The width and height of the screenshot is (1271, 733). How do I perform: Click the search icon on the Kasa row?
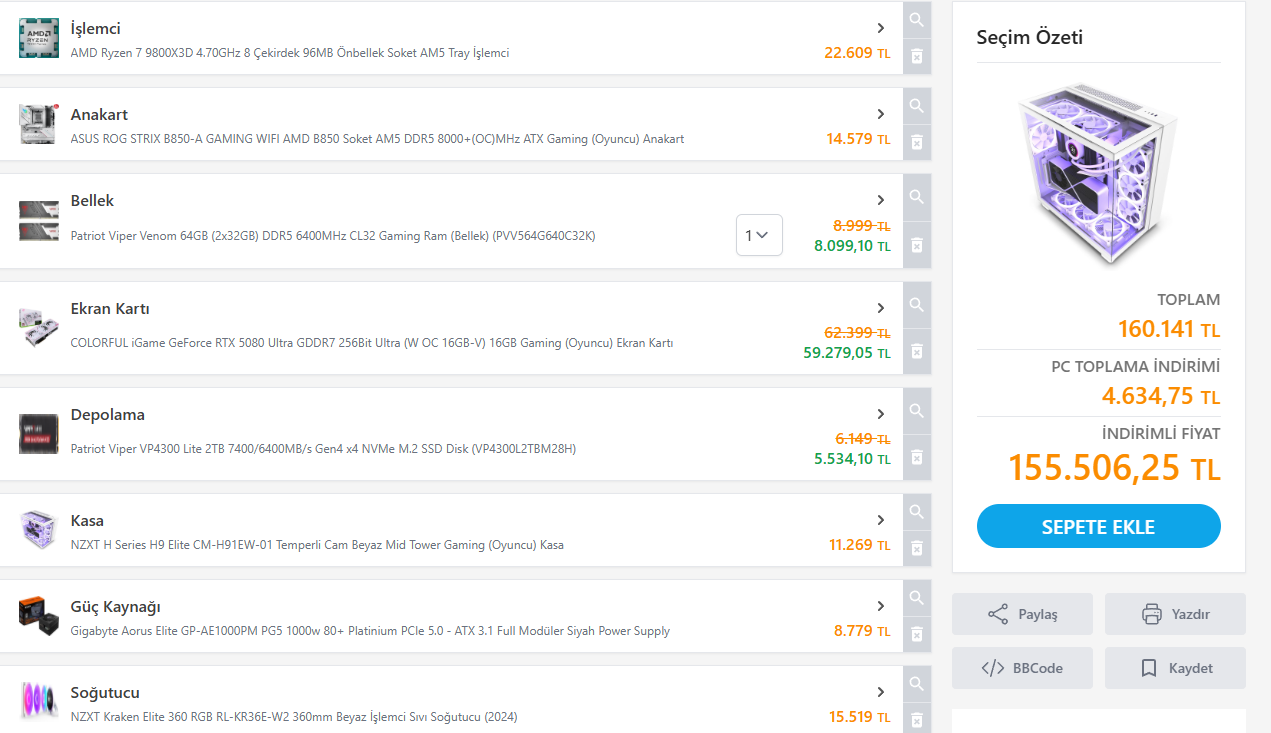[917, 512]
